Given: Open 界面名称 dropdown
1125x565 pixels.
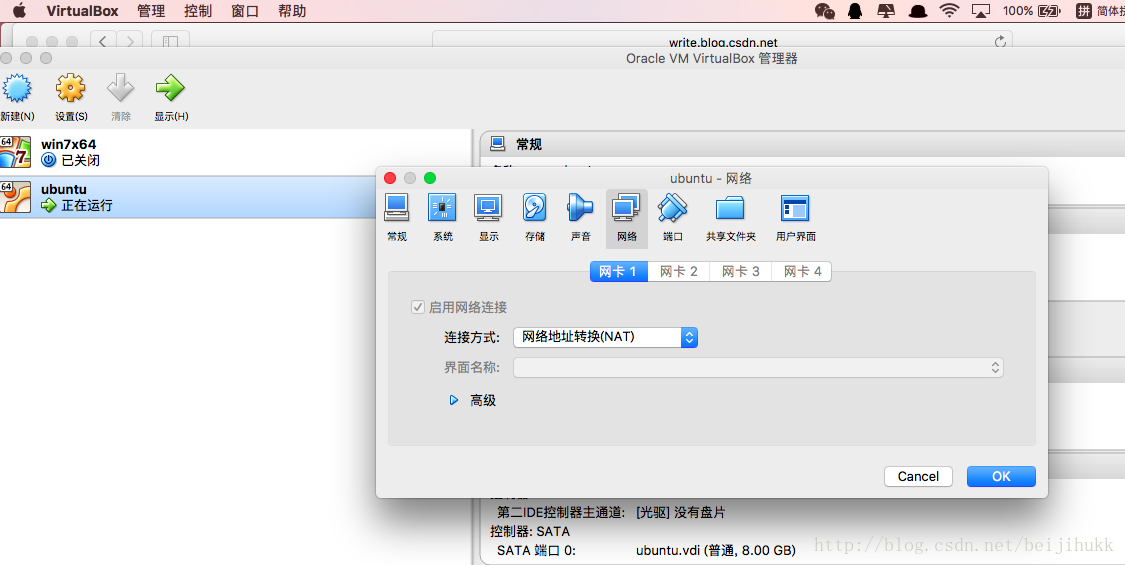Looking at the screenshot, I should click(758, 368).
